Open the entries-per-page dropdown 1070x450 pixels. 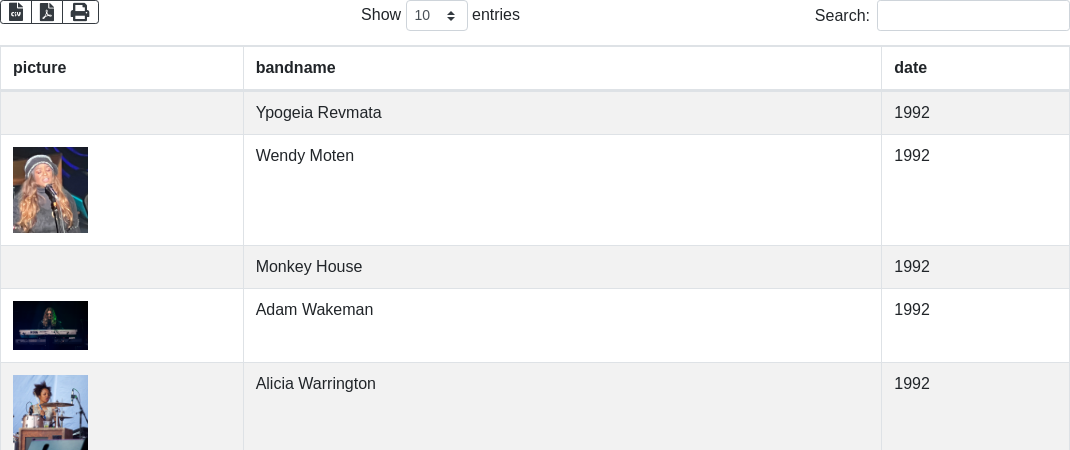pyautogui.click(x=436, y=15)
